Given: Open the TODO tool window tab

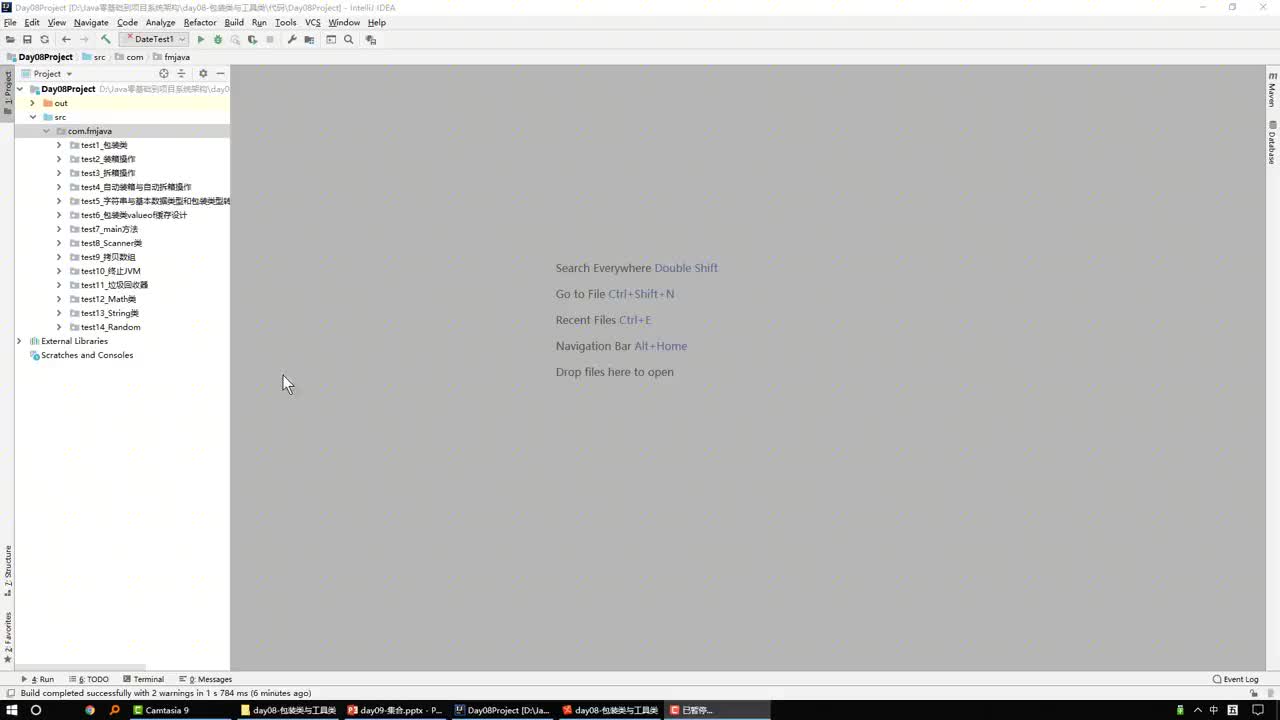Looking at the screenshot, I should [x=90, y=679].
